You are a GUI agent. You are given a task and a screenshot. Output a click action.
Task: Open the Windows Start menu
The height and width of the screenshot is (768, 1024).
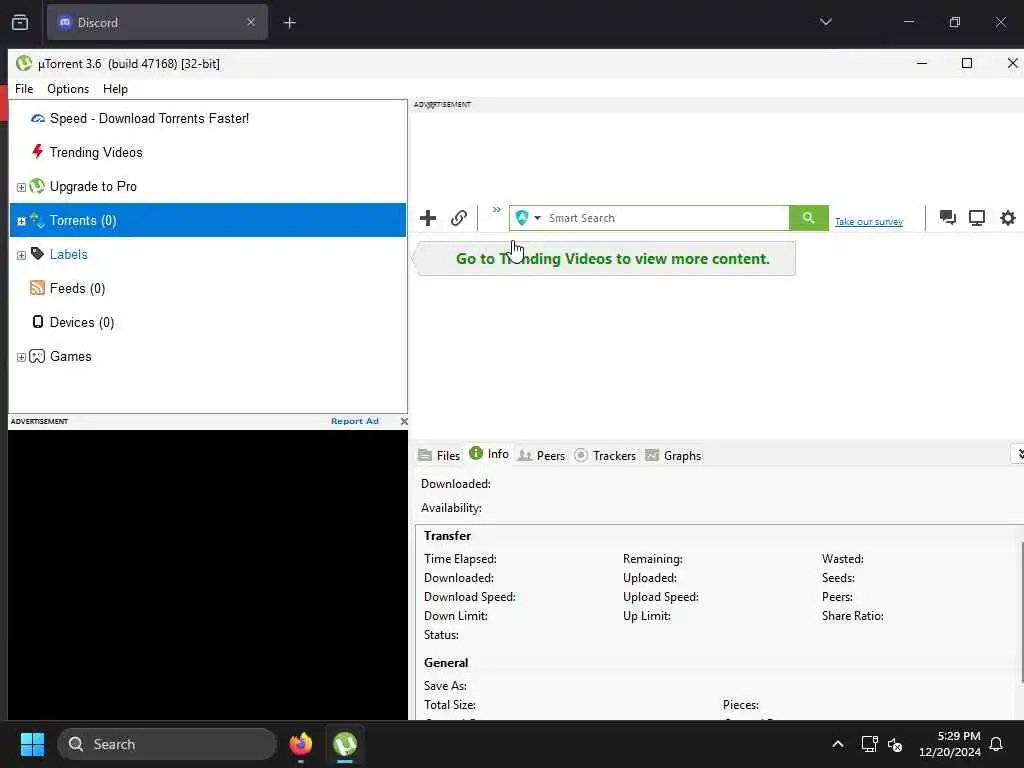32,744
